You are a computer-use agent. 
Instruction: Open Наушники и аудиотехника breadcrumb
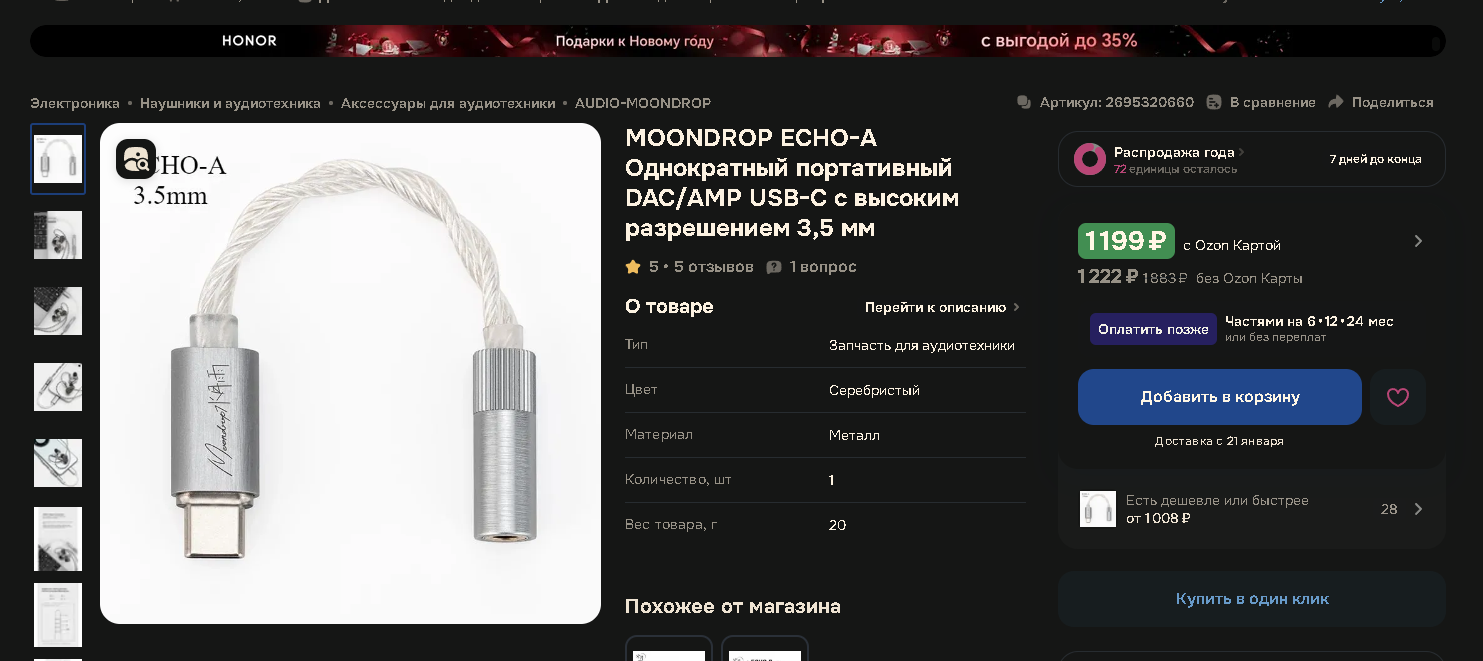[230, 103]
